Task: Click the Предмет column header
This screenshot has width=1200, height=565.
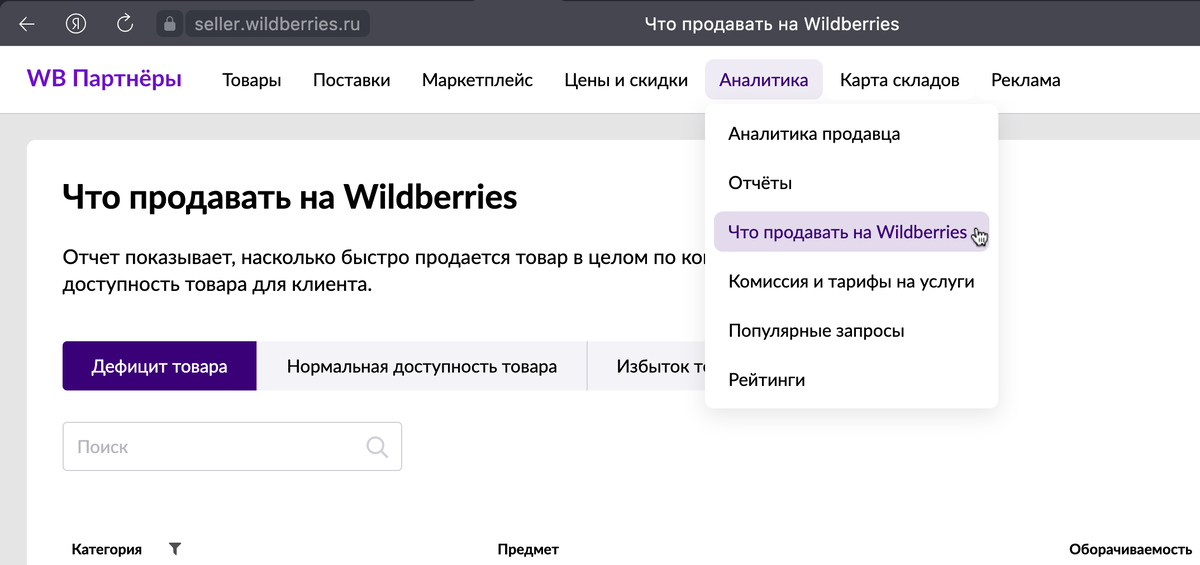Action: click(x=528, y=549)
